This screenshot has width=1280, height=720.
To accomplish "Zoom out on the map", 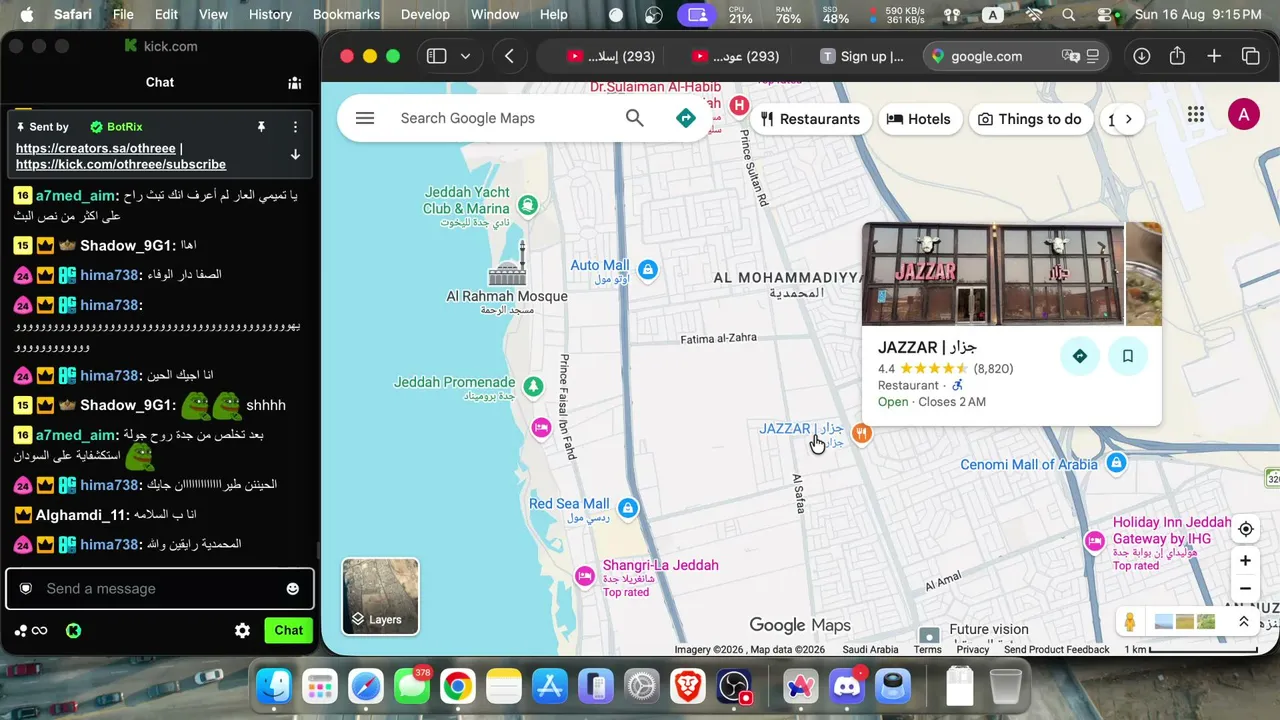I will point(1245,589).
